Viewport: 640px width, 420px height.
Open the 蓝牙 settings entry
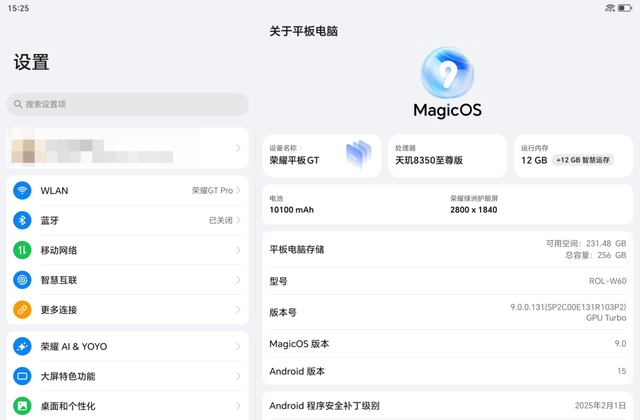[127, 220]
